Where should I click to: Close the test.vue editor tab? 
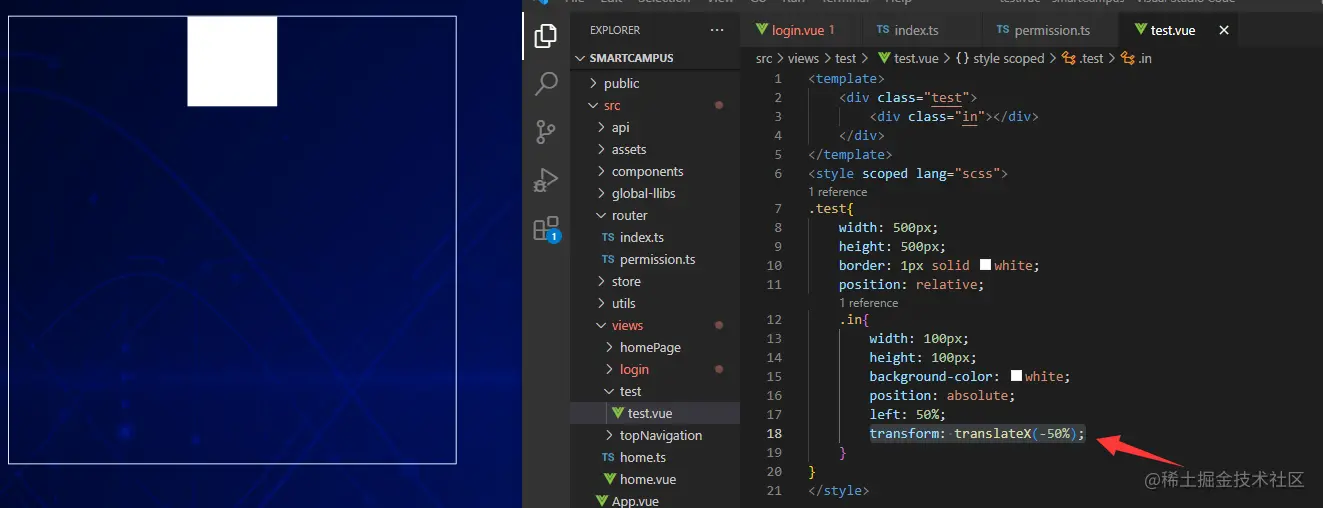[1223, 30]
